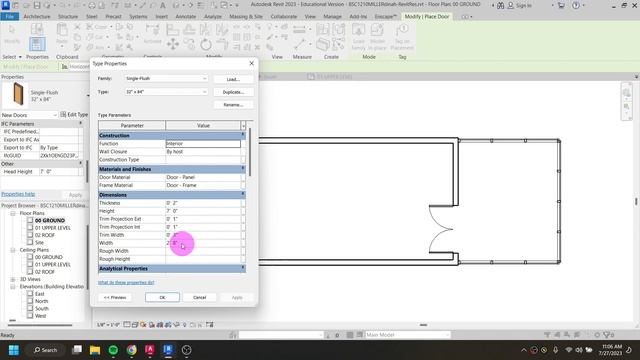This screenshot has height=360, width=640.
Task: Collapse the Floor Plans tree node
Action: [x=13, y=213]
